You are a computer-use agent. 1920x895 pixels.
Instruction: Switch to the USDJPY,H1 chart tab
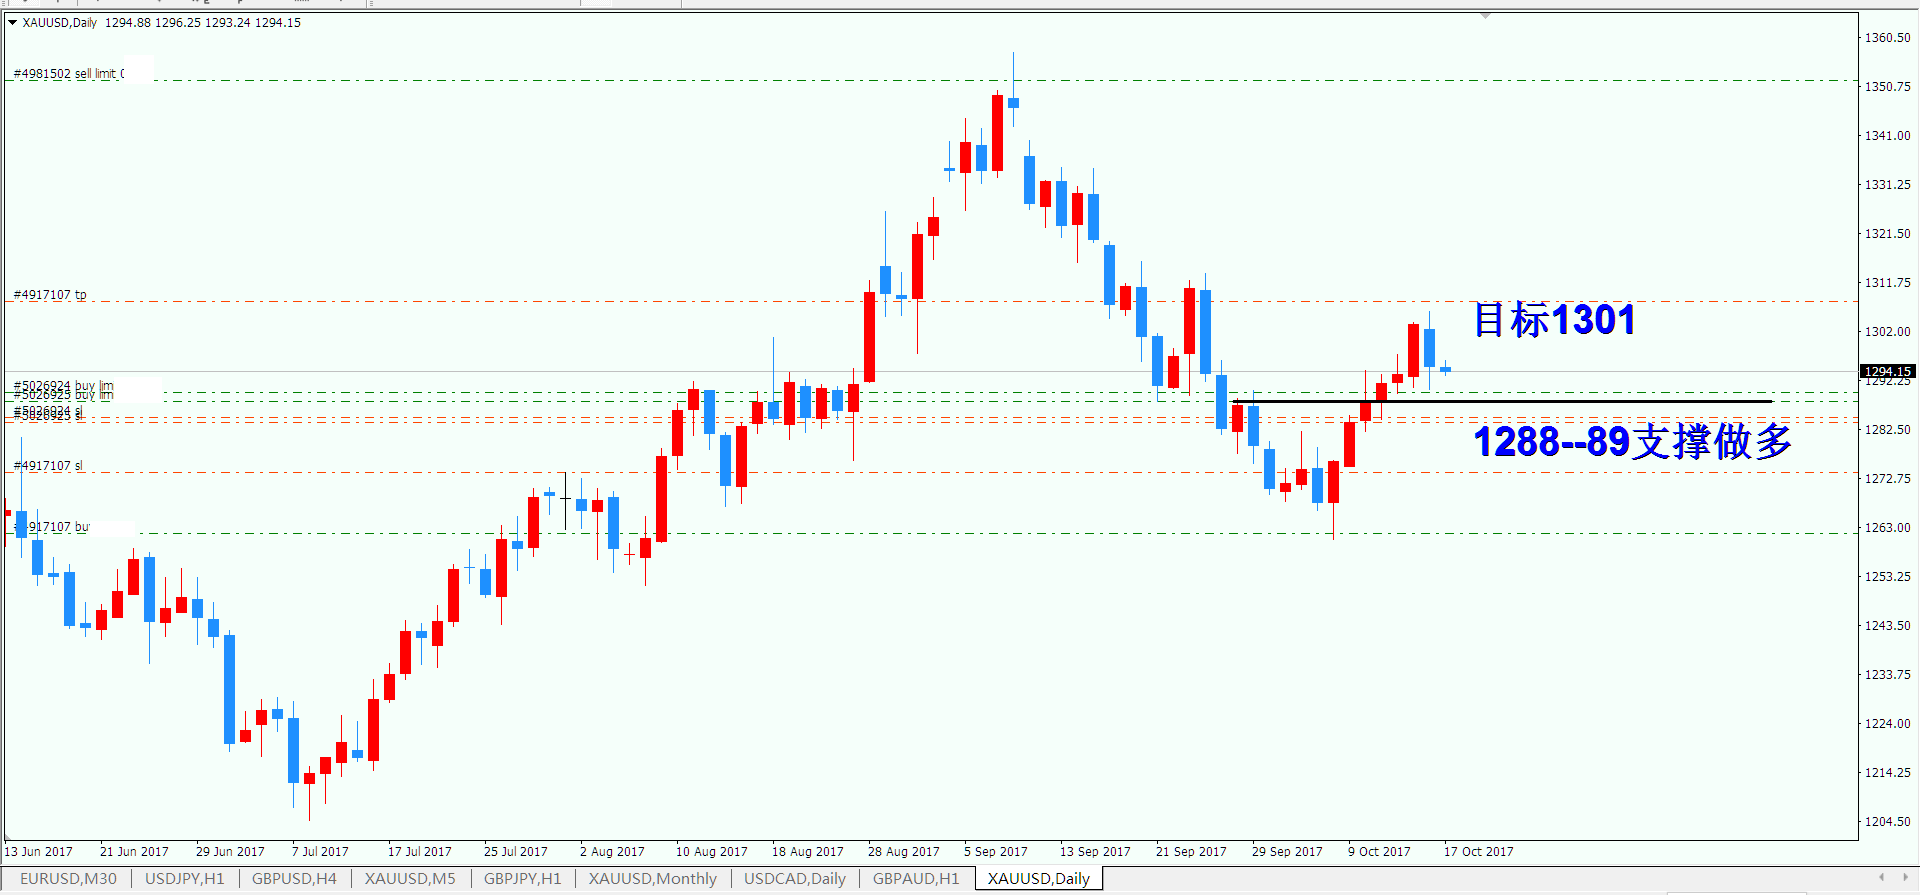pos(185,878)
